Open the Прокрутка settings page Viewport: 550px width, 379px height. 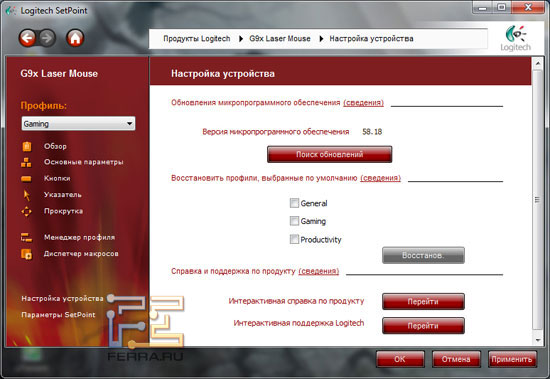pos(63,211)
